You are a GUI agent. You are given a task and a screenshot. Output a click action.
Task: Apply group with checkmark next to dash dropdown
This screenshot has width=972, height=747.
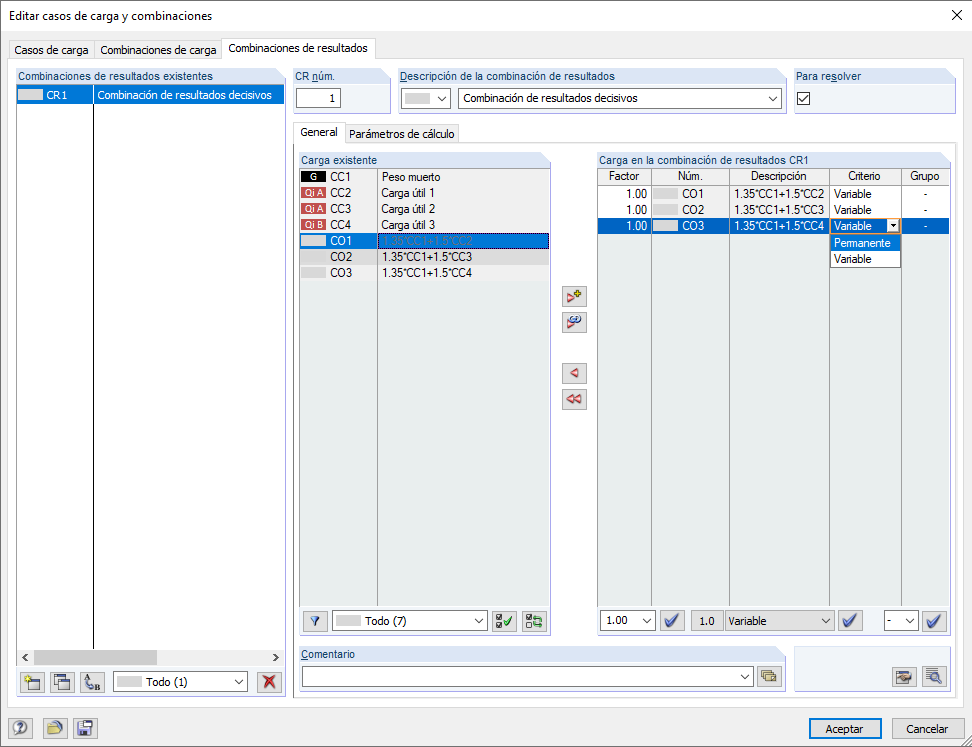tap(934, 621)
